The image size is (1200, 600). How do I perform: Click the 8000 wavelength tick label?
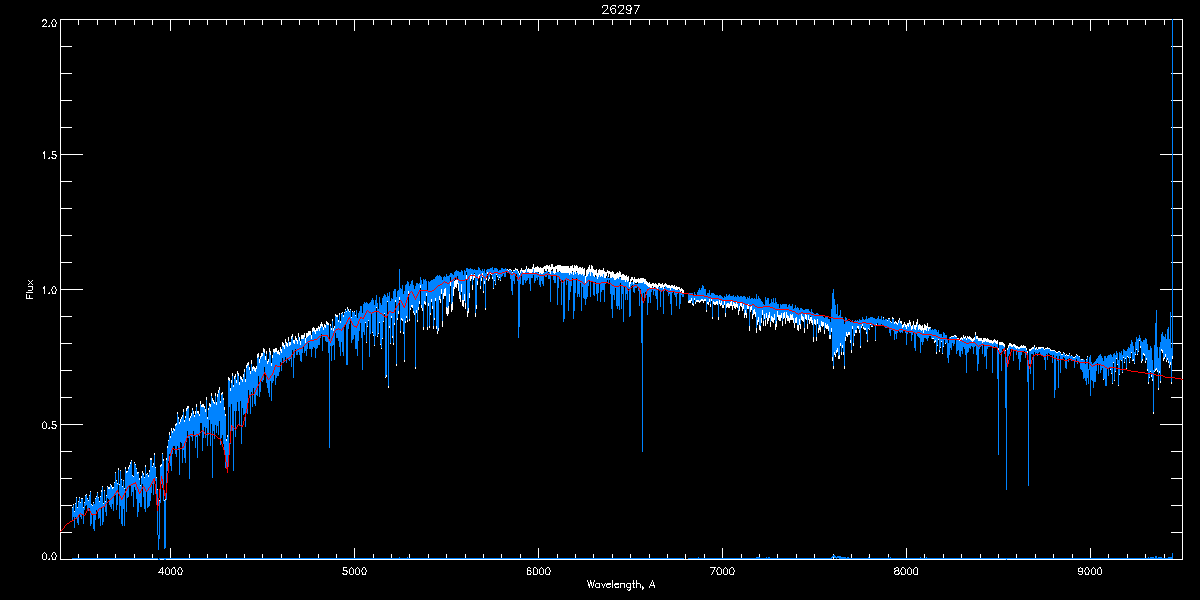pos(906,572)
